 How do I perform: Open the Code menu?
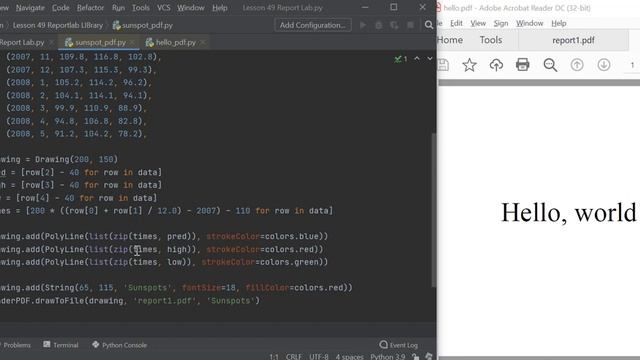pyautogui.click(x=60, y=8)
